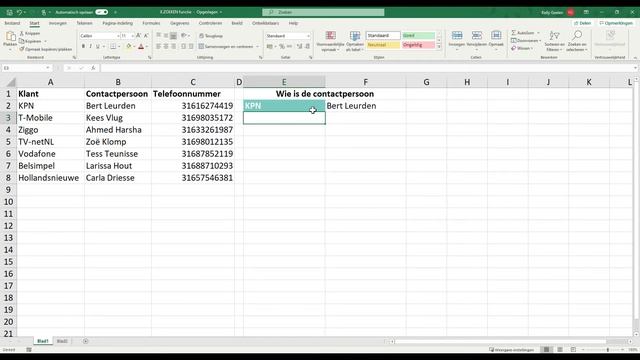Click cell containing Bert Leurden in column F
This screenshot has height=360, width=640.
[365, 106]
